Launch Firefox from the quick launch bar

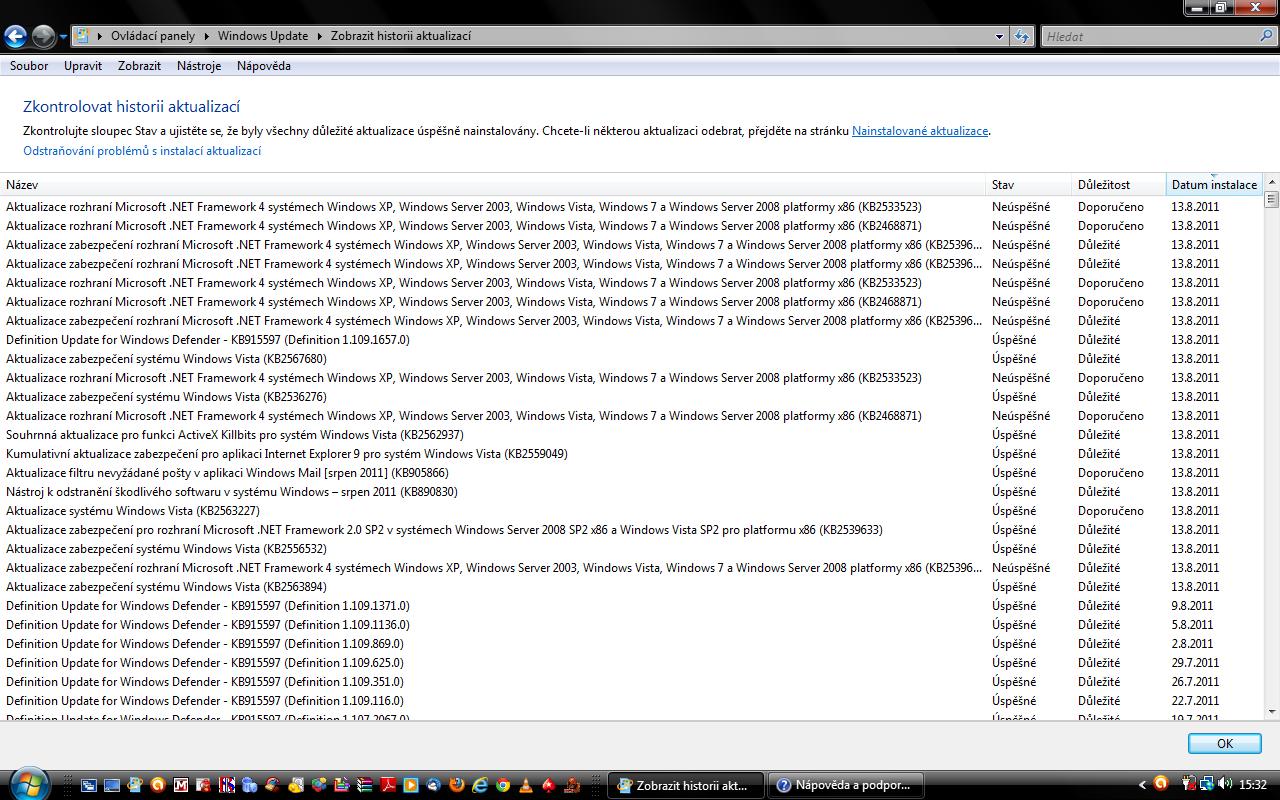(457, 786)
